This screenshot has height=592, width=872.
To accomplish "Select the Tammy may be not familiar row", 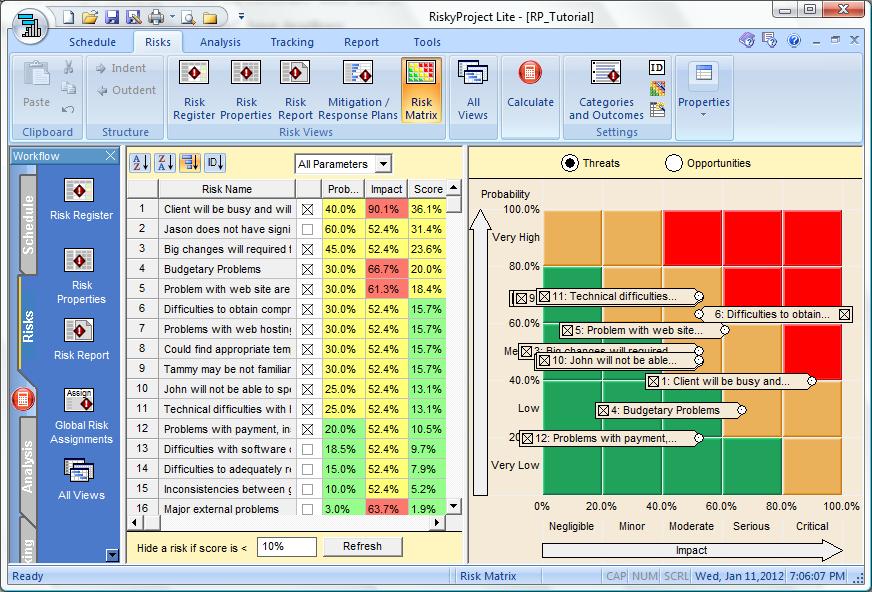I will click(x=286, y=369).
